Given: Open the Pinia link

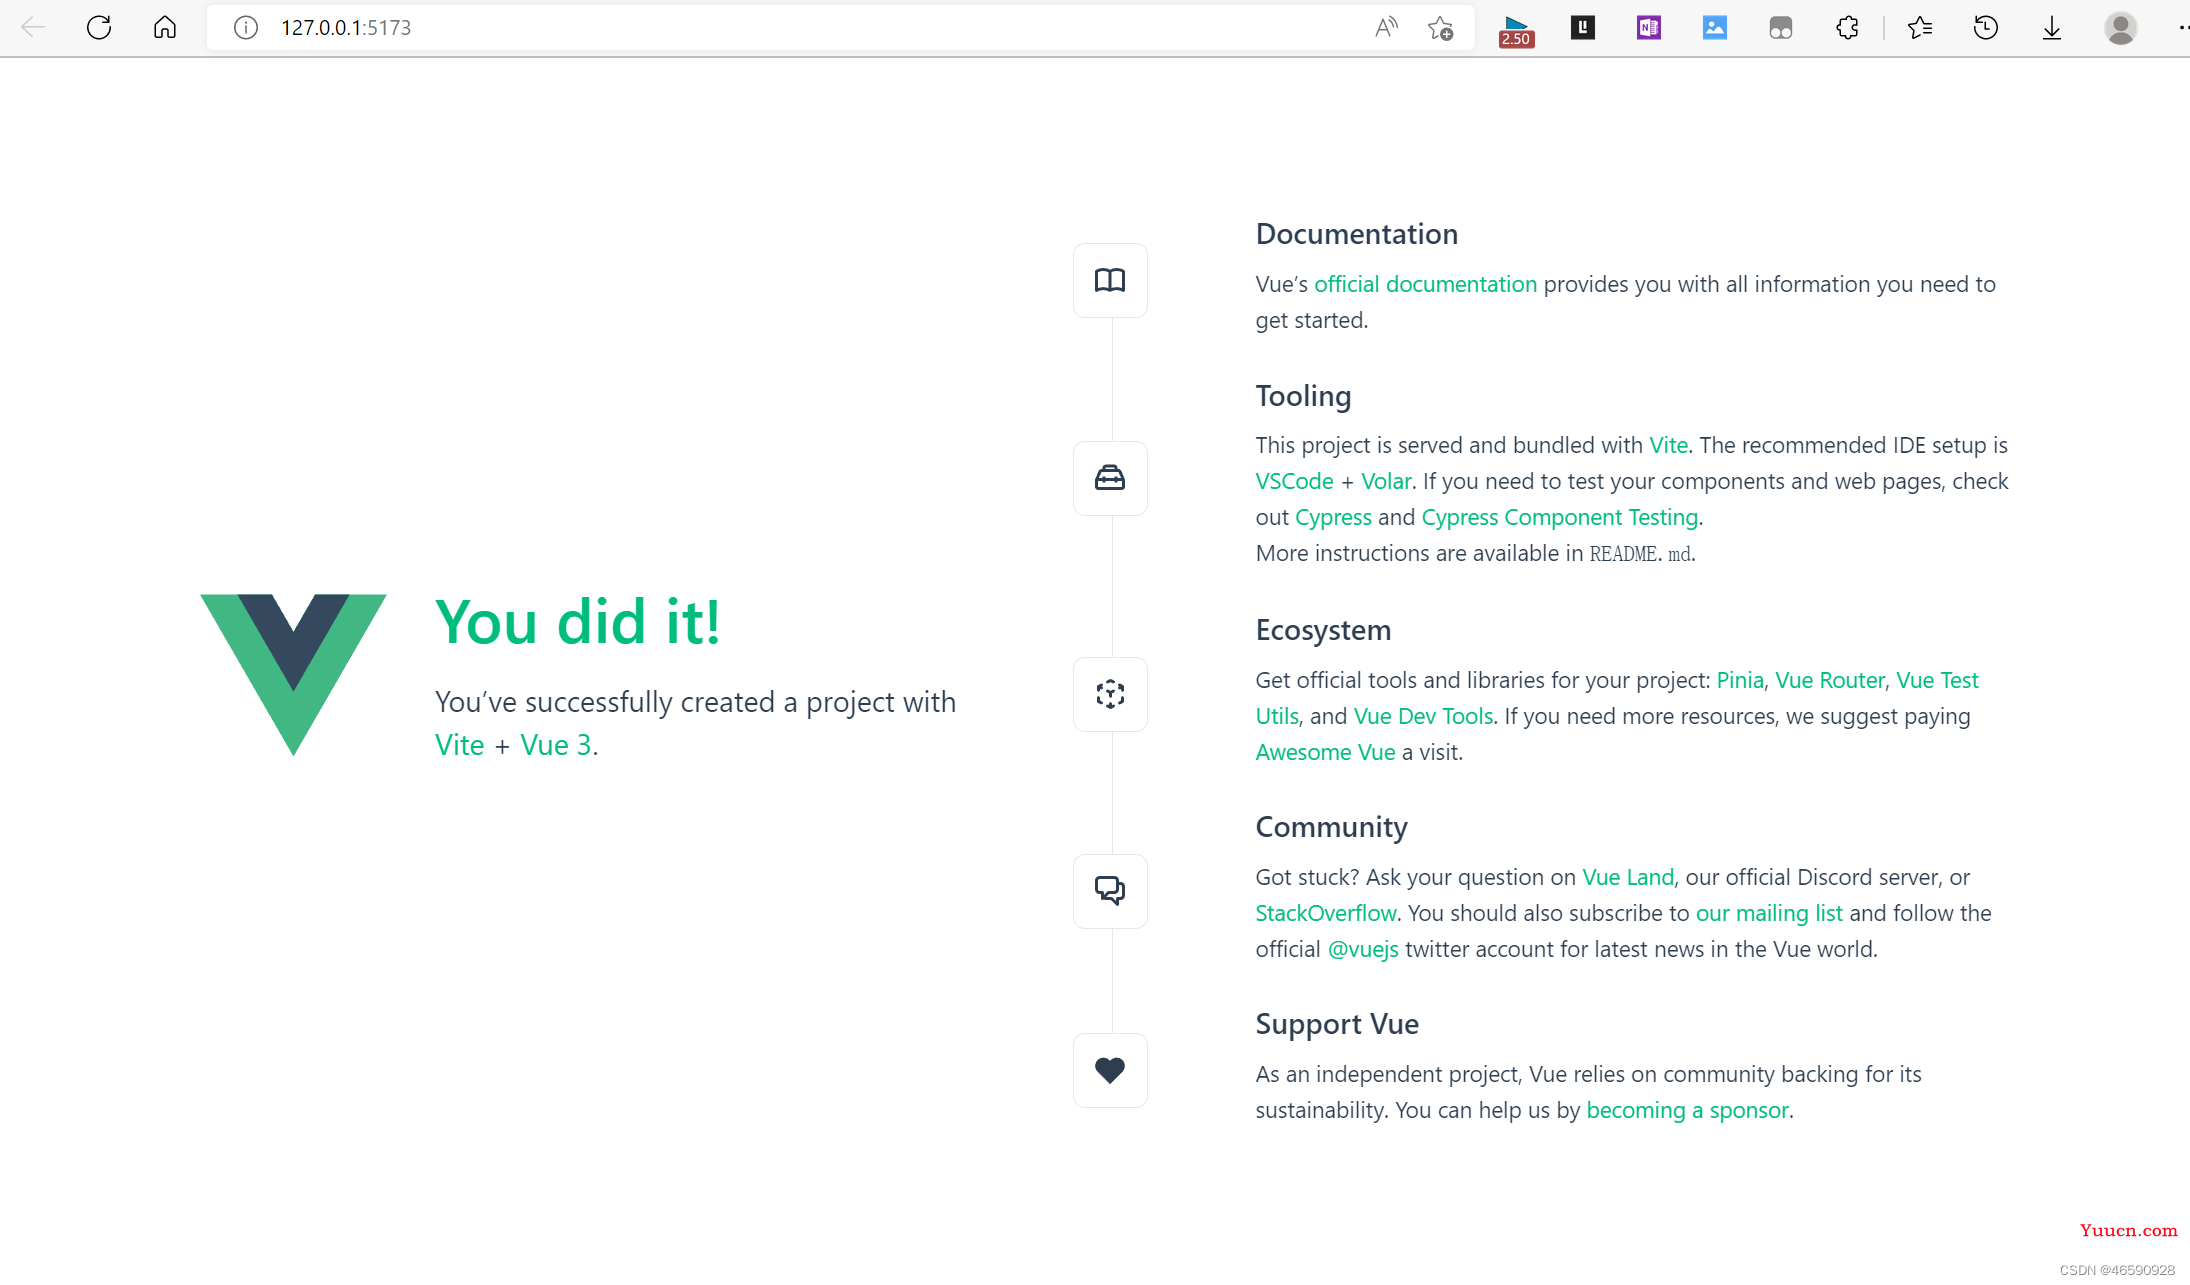Looking at the screenshot, I should click(1740, 680).
